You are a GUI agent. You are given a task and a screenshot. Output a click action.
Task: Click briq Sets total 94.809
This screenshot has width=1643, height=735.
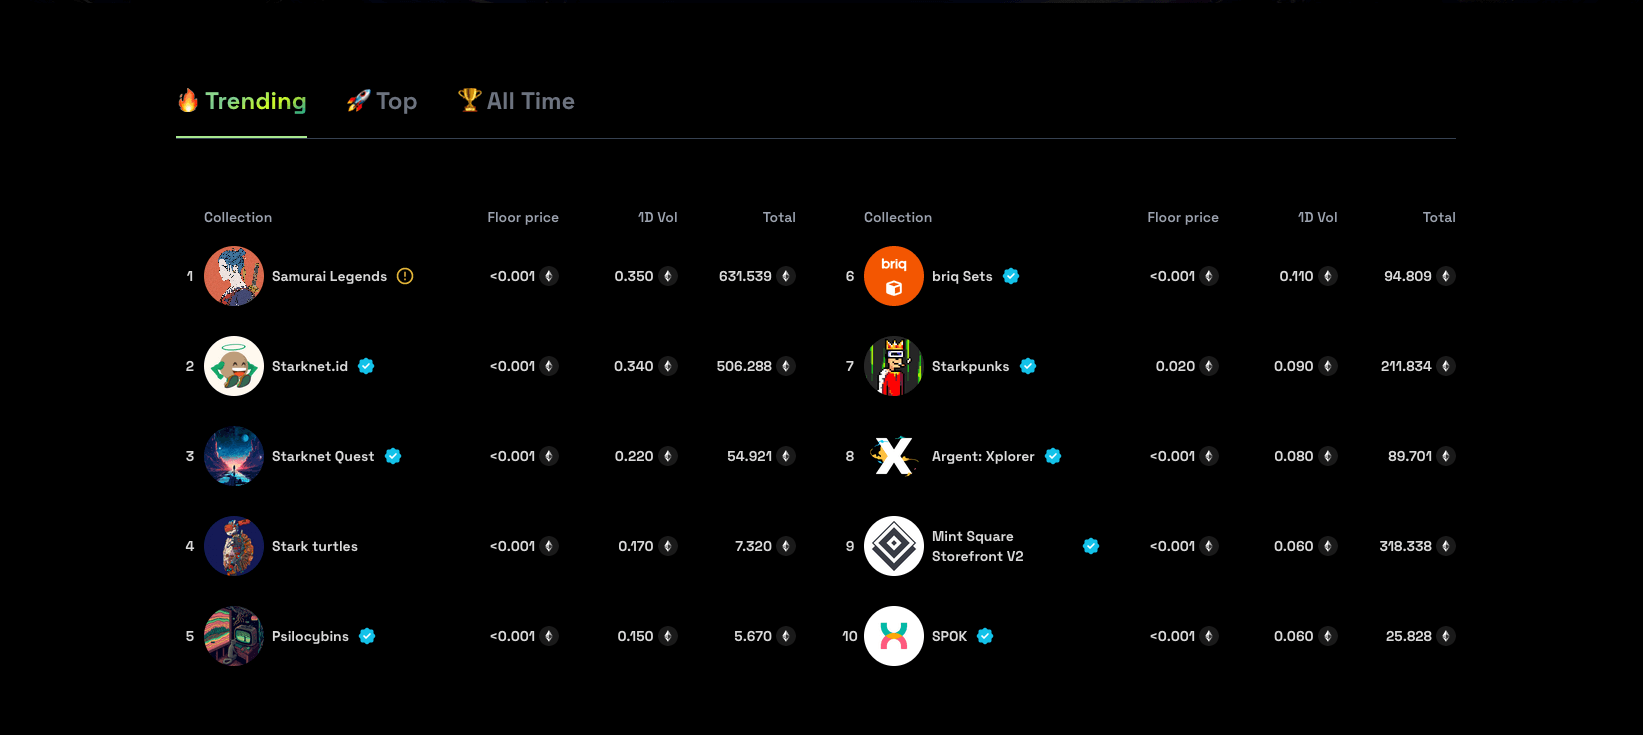1408,276
